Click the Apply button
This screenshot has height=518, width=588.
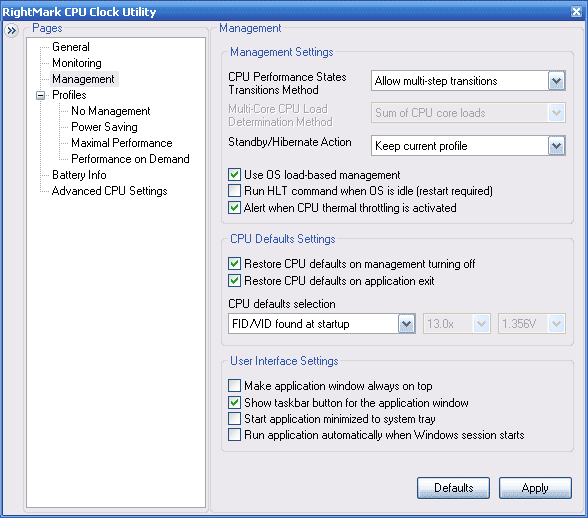point(535,488)
